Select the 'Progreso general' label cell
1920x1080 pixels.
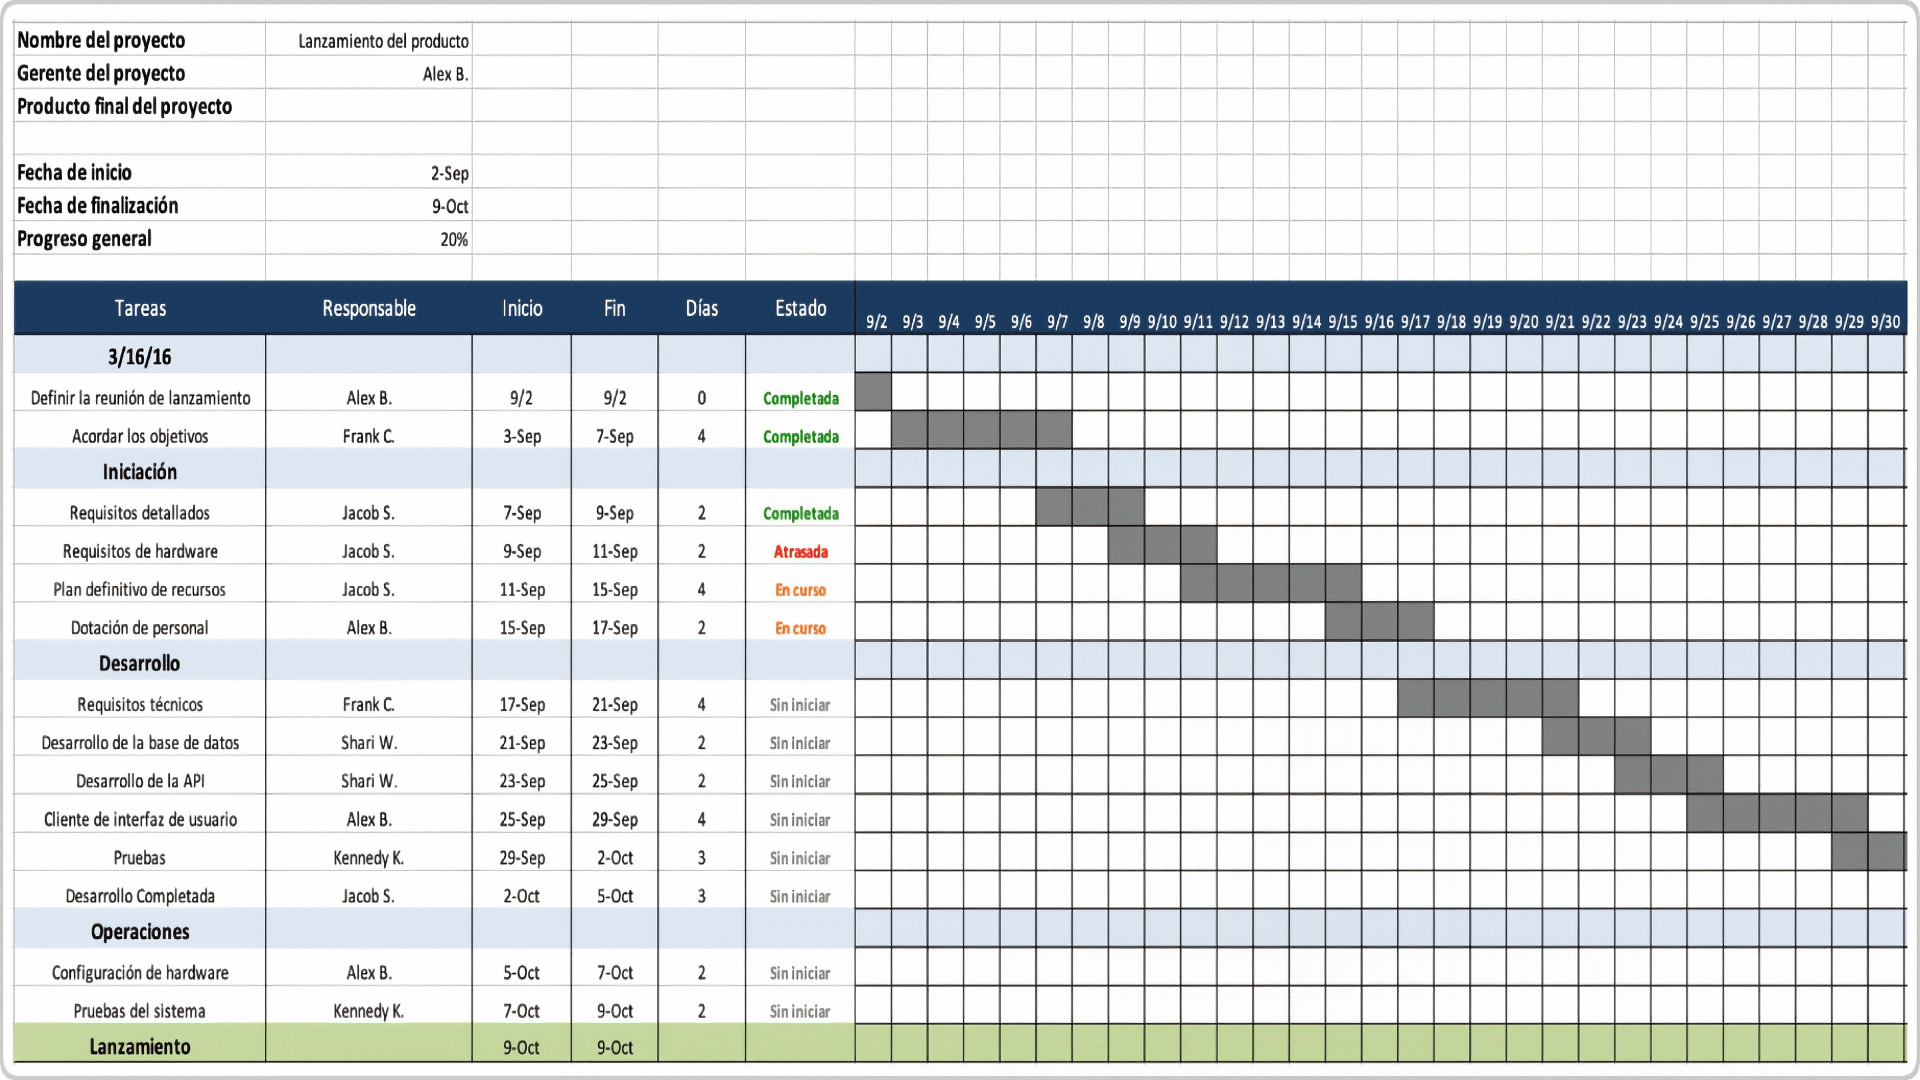[x=140, y=238]
